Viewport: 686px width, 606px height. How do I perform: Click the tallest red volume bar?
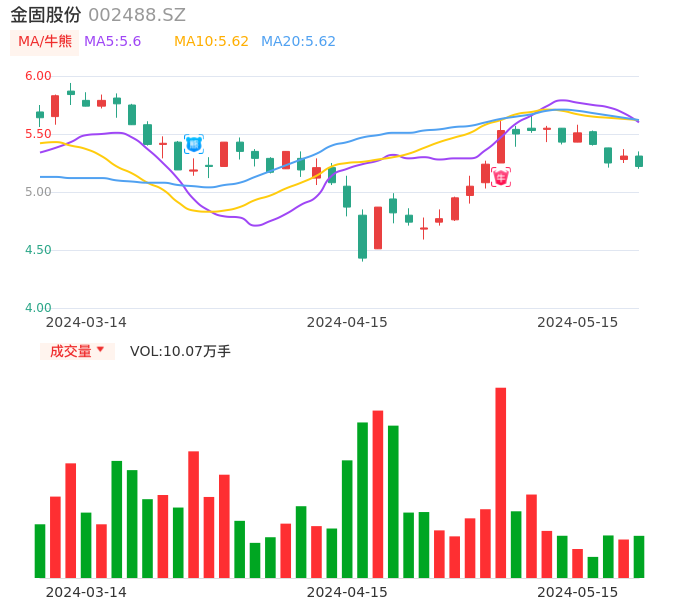501,482
